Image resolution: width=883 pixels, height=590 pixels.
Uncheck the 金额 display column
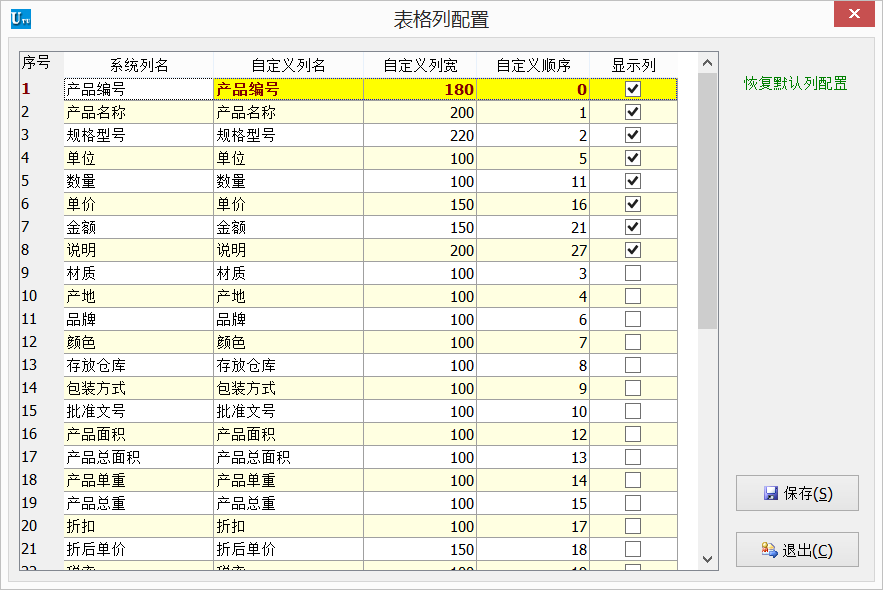[634, 226]
